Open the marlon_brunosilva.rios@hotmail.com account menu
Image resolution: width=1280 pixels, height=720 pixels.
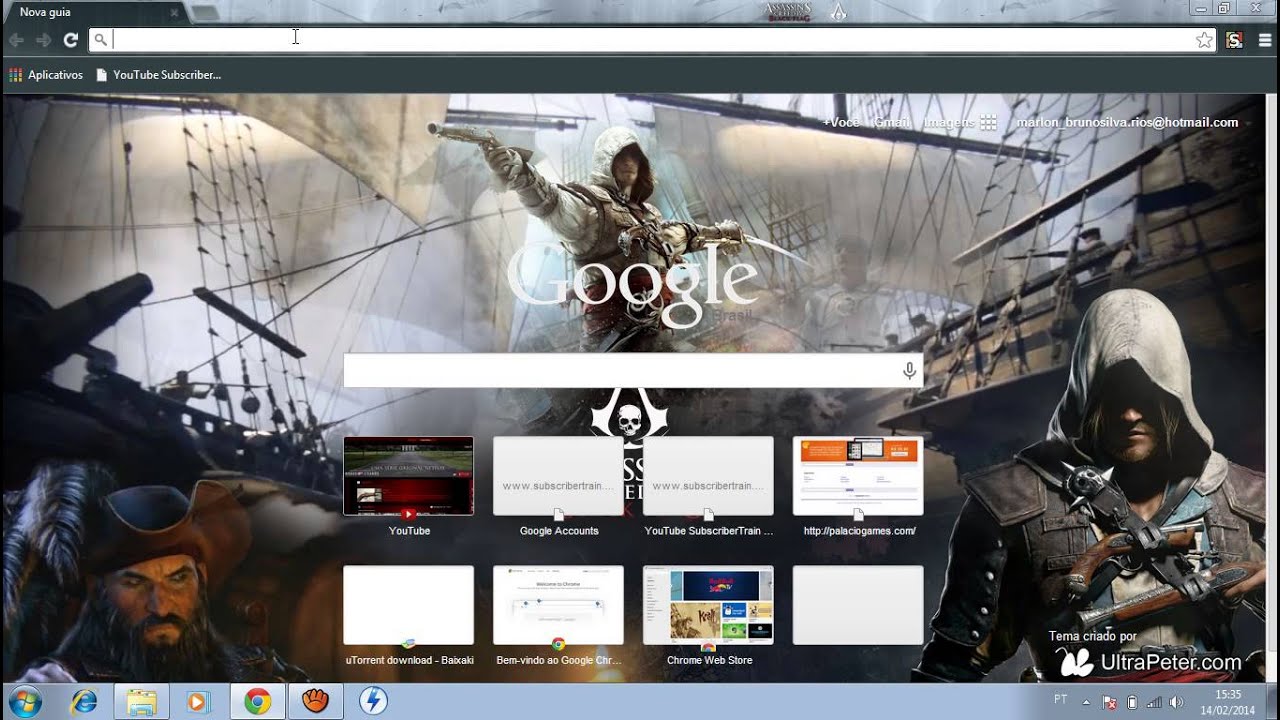click(1127, 122)
